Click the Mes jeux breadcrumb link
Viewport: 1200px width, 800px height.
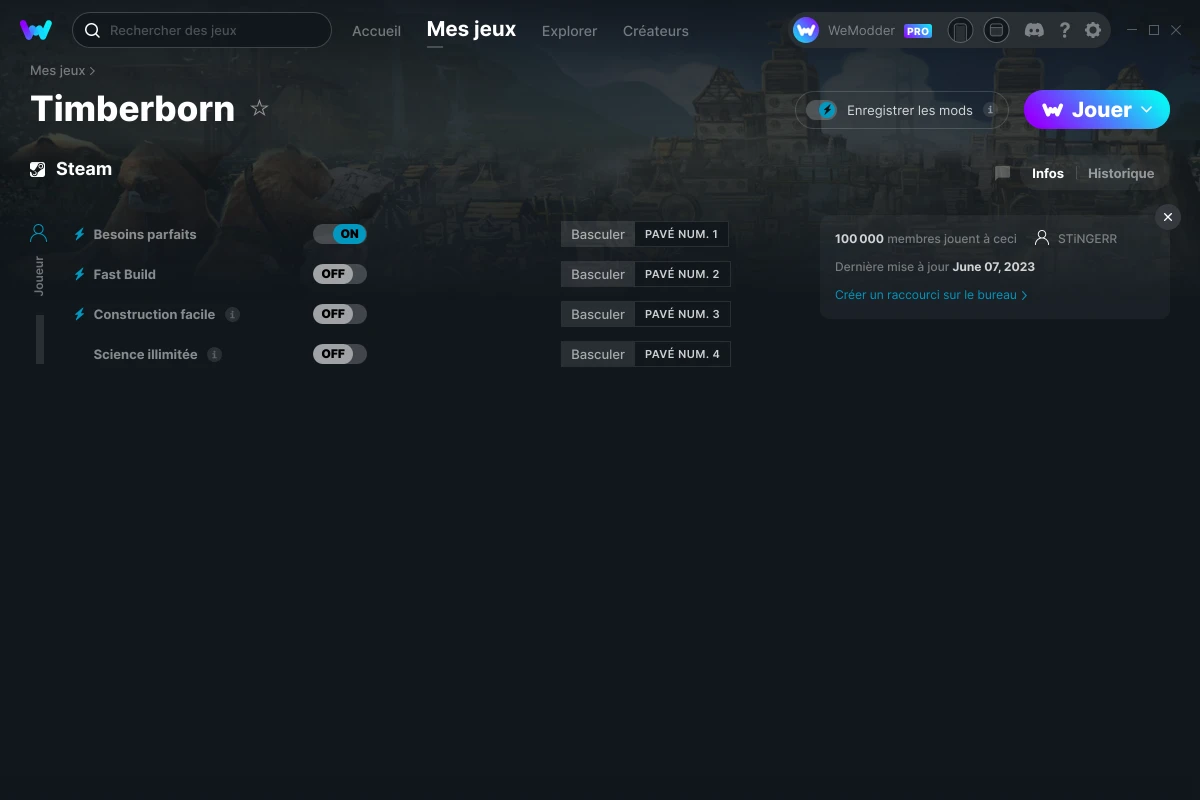pyautogui.click(x=58, y=71)
